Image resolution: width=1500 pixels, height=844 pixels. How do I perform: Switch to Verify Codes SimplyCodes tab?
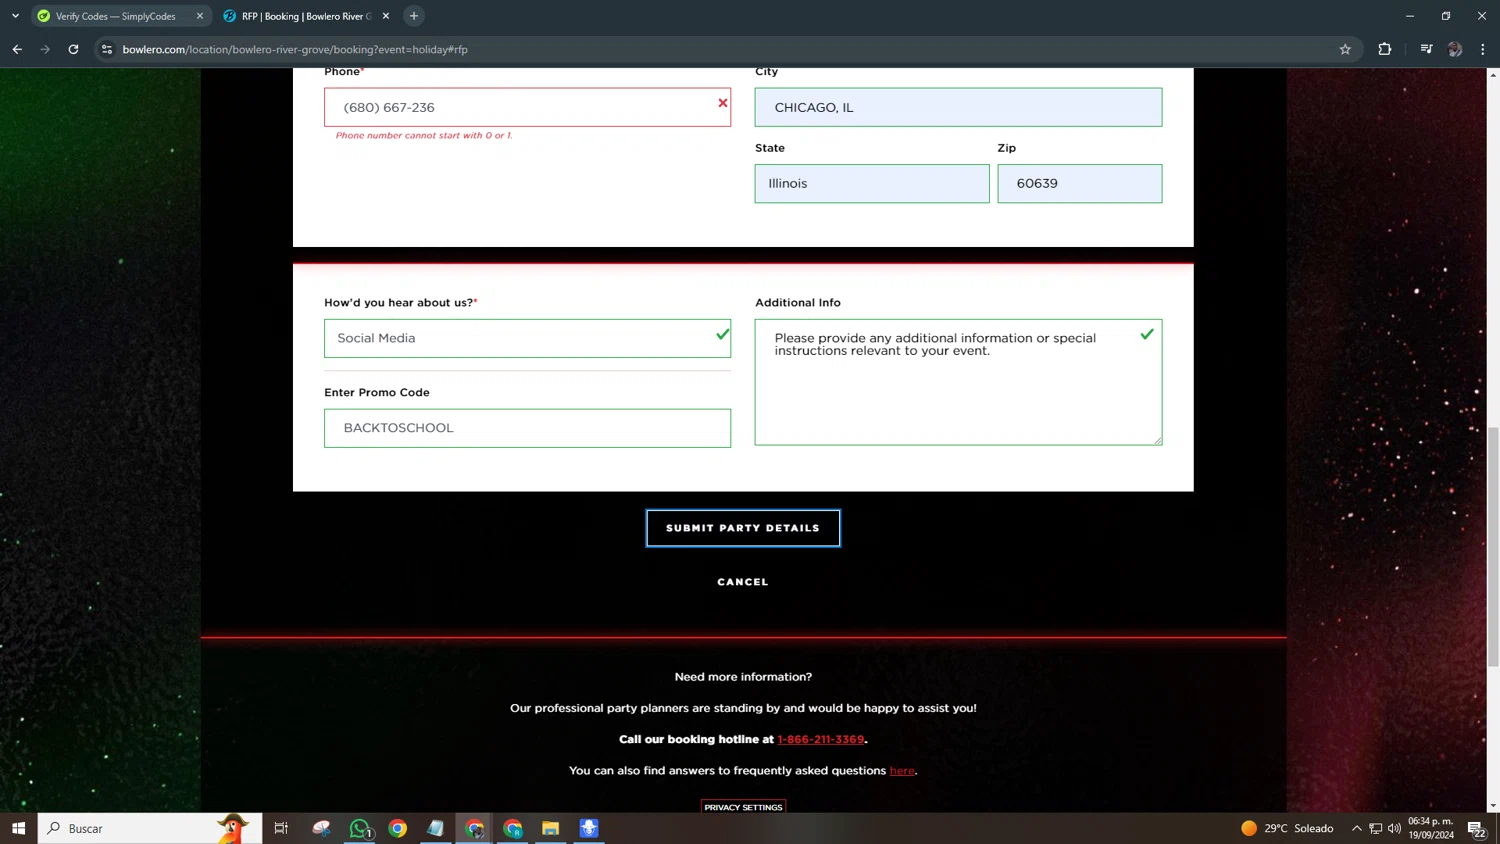[115, 16]
